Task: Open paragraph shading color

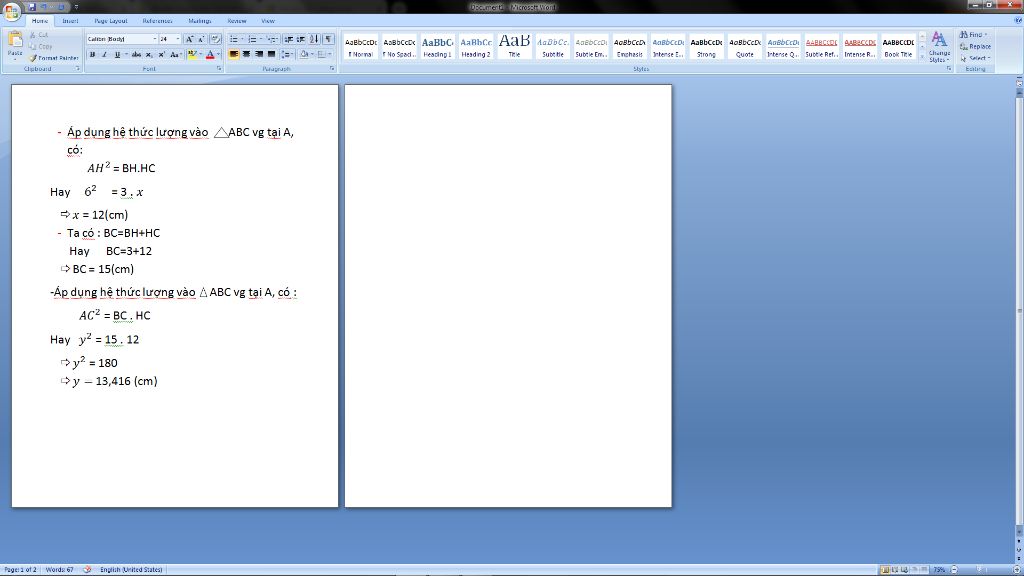Action: pyautogui.click(x=304, y=55)
